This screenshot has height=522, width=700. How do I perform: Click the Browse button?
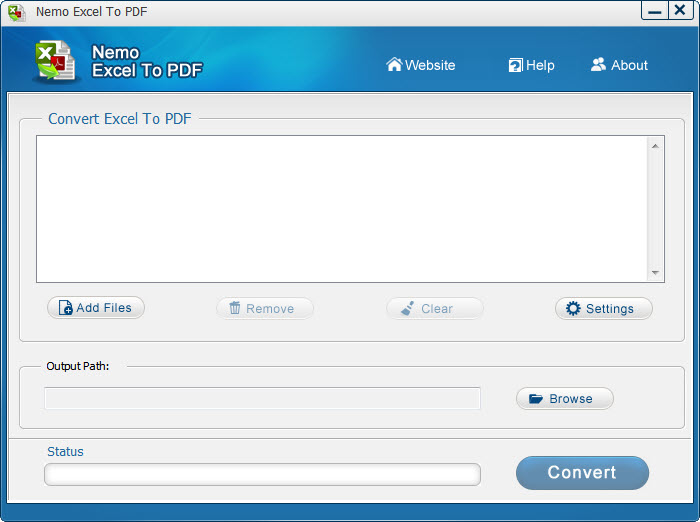565,398
